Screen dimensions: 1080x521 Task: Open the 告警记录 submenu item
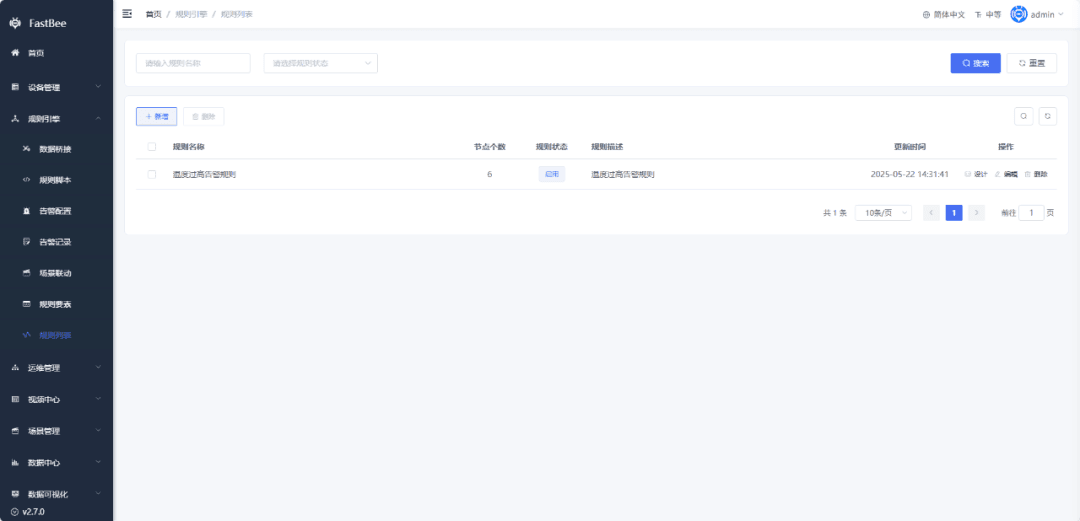click(x=56, y=242)
